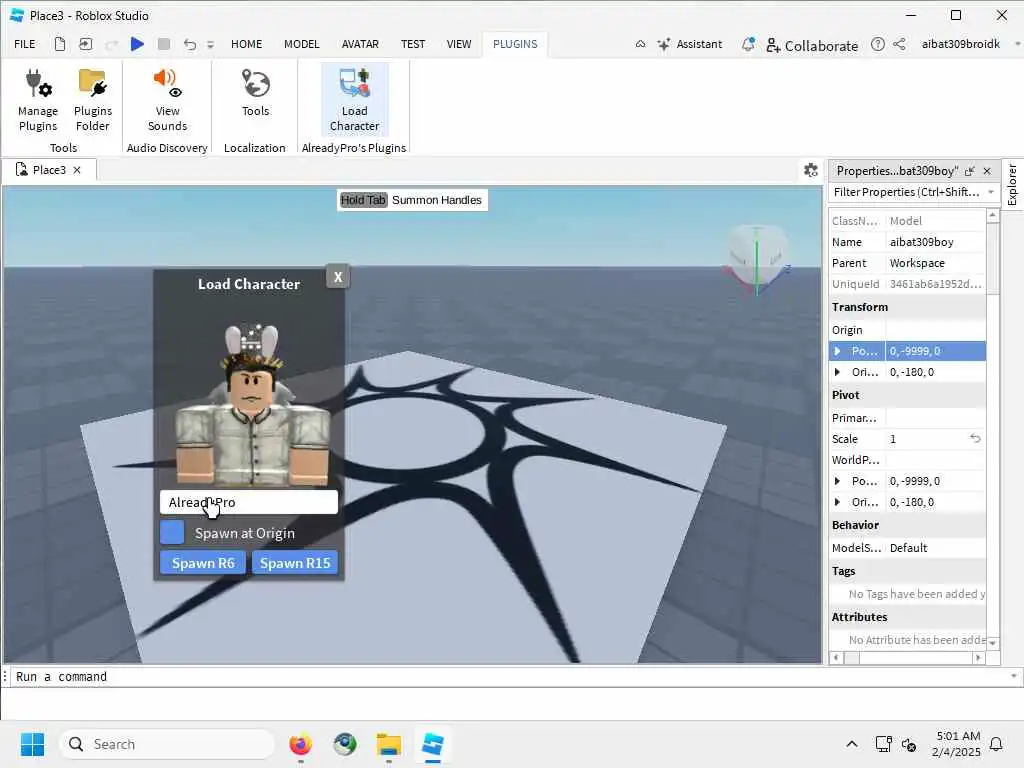Close the Properties panel

pos(987,171)
